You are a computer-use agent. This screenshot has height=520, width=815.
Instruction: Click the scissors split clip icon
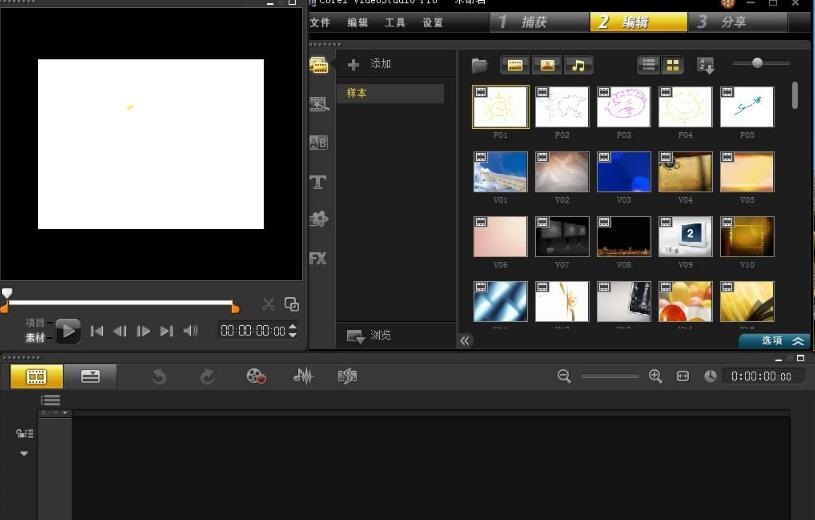(x=268, y=305)
